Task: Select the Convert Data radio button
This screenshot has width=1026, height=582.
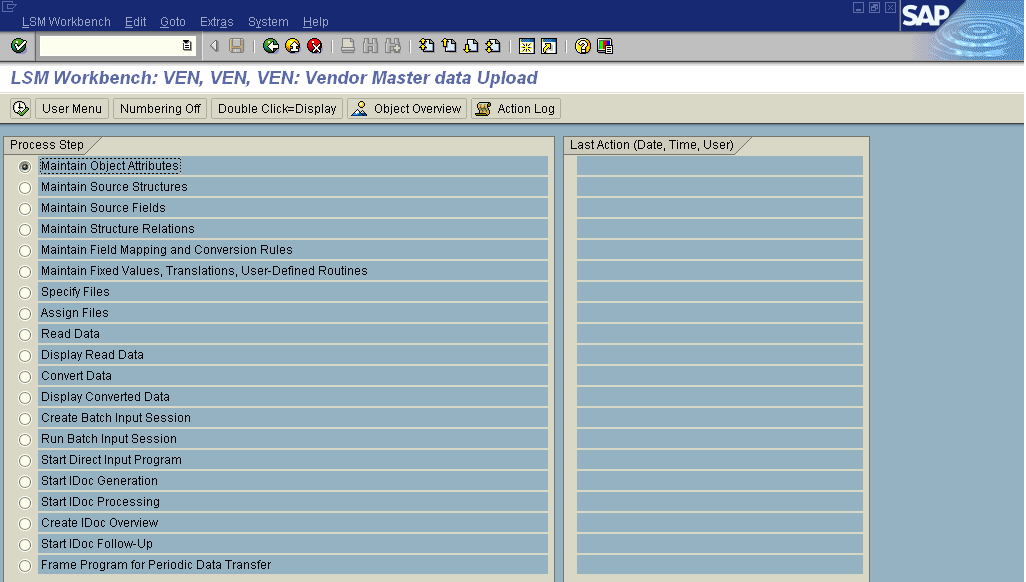Action: pyautogui.click(x=25, y=377)
